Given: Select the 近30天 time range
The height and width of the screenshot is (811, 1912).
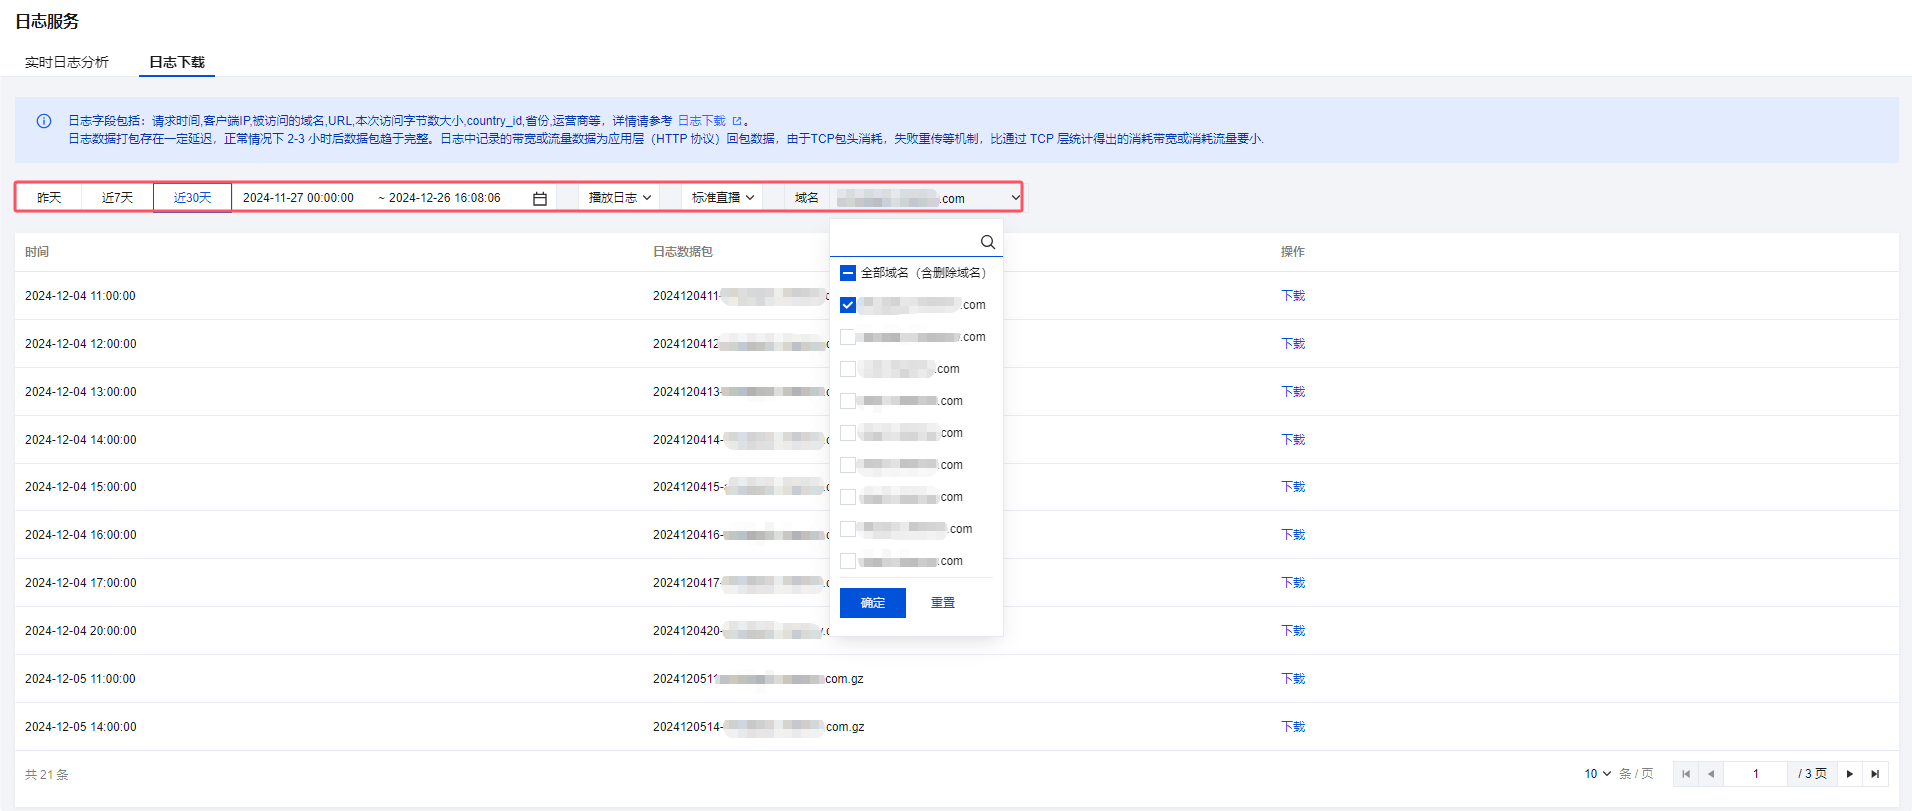Looking at the screenshot, I should pos(192,198).
